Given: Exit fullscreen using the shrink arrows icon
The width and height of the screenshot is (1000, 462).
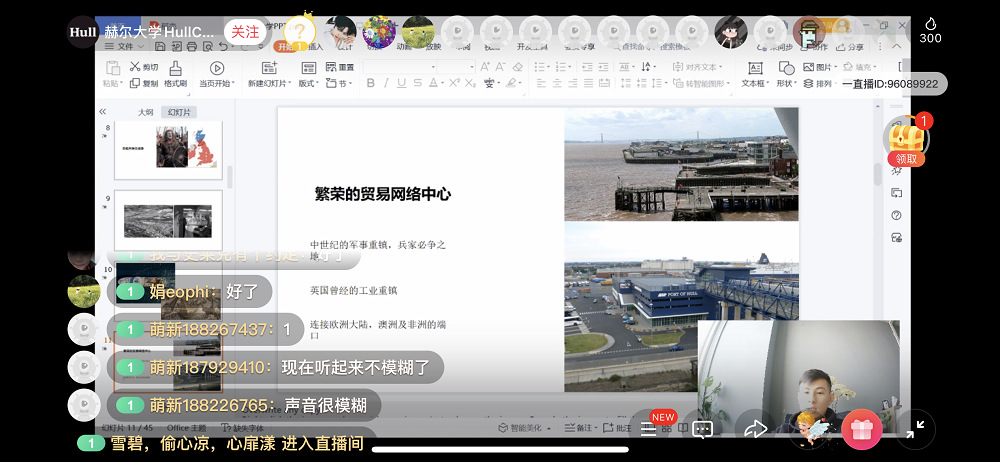Looking at the screenshot, I should (x=915, y=429).
